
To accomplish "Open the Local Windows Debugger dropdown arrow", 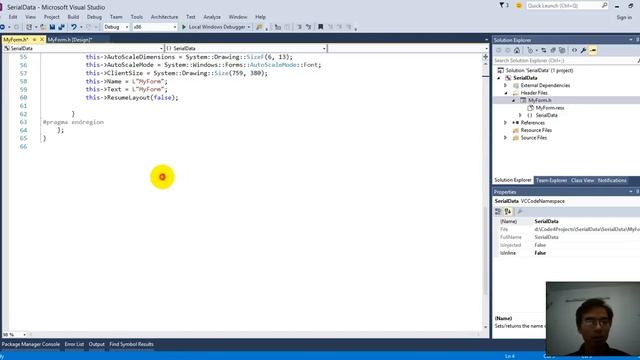I will tap(249, 27).
